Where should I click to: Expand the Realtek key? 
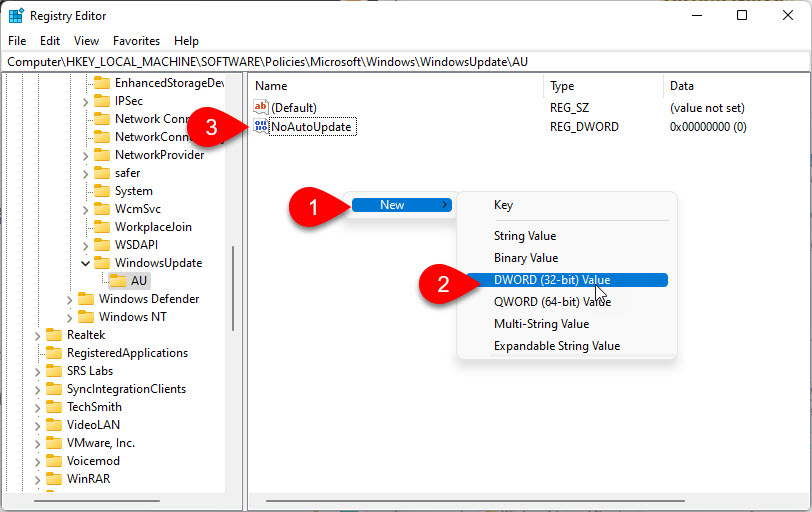point(37,336)
